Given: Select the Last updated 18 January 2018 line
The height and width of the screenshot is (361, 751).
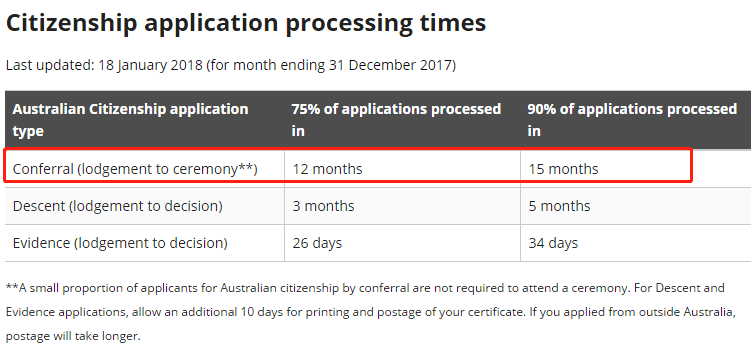Looking at the screenshot, I should tap(230, 65).
